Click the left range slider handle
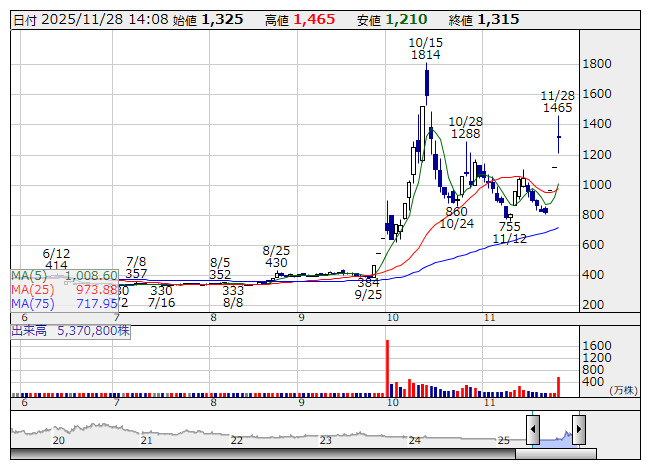This screenshot has height=470, width=653. 533,429
